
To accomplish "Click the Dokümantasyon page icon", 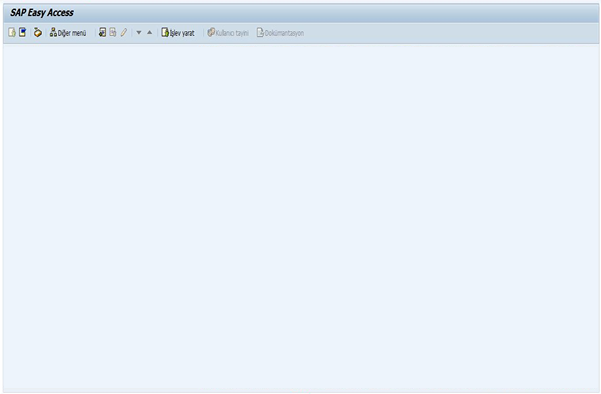I will (x=260, y=33).
